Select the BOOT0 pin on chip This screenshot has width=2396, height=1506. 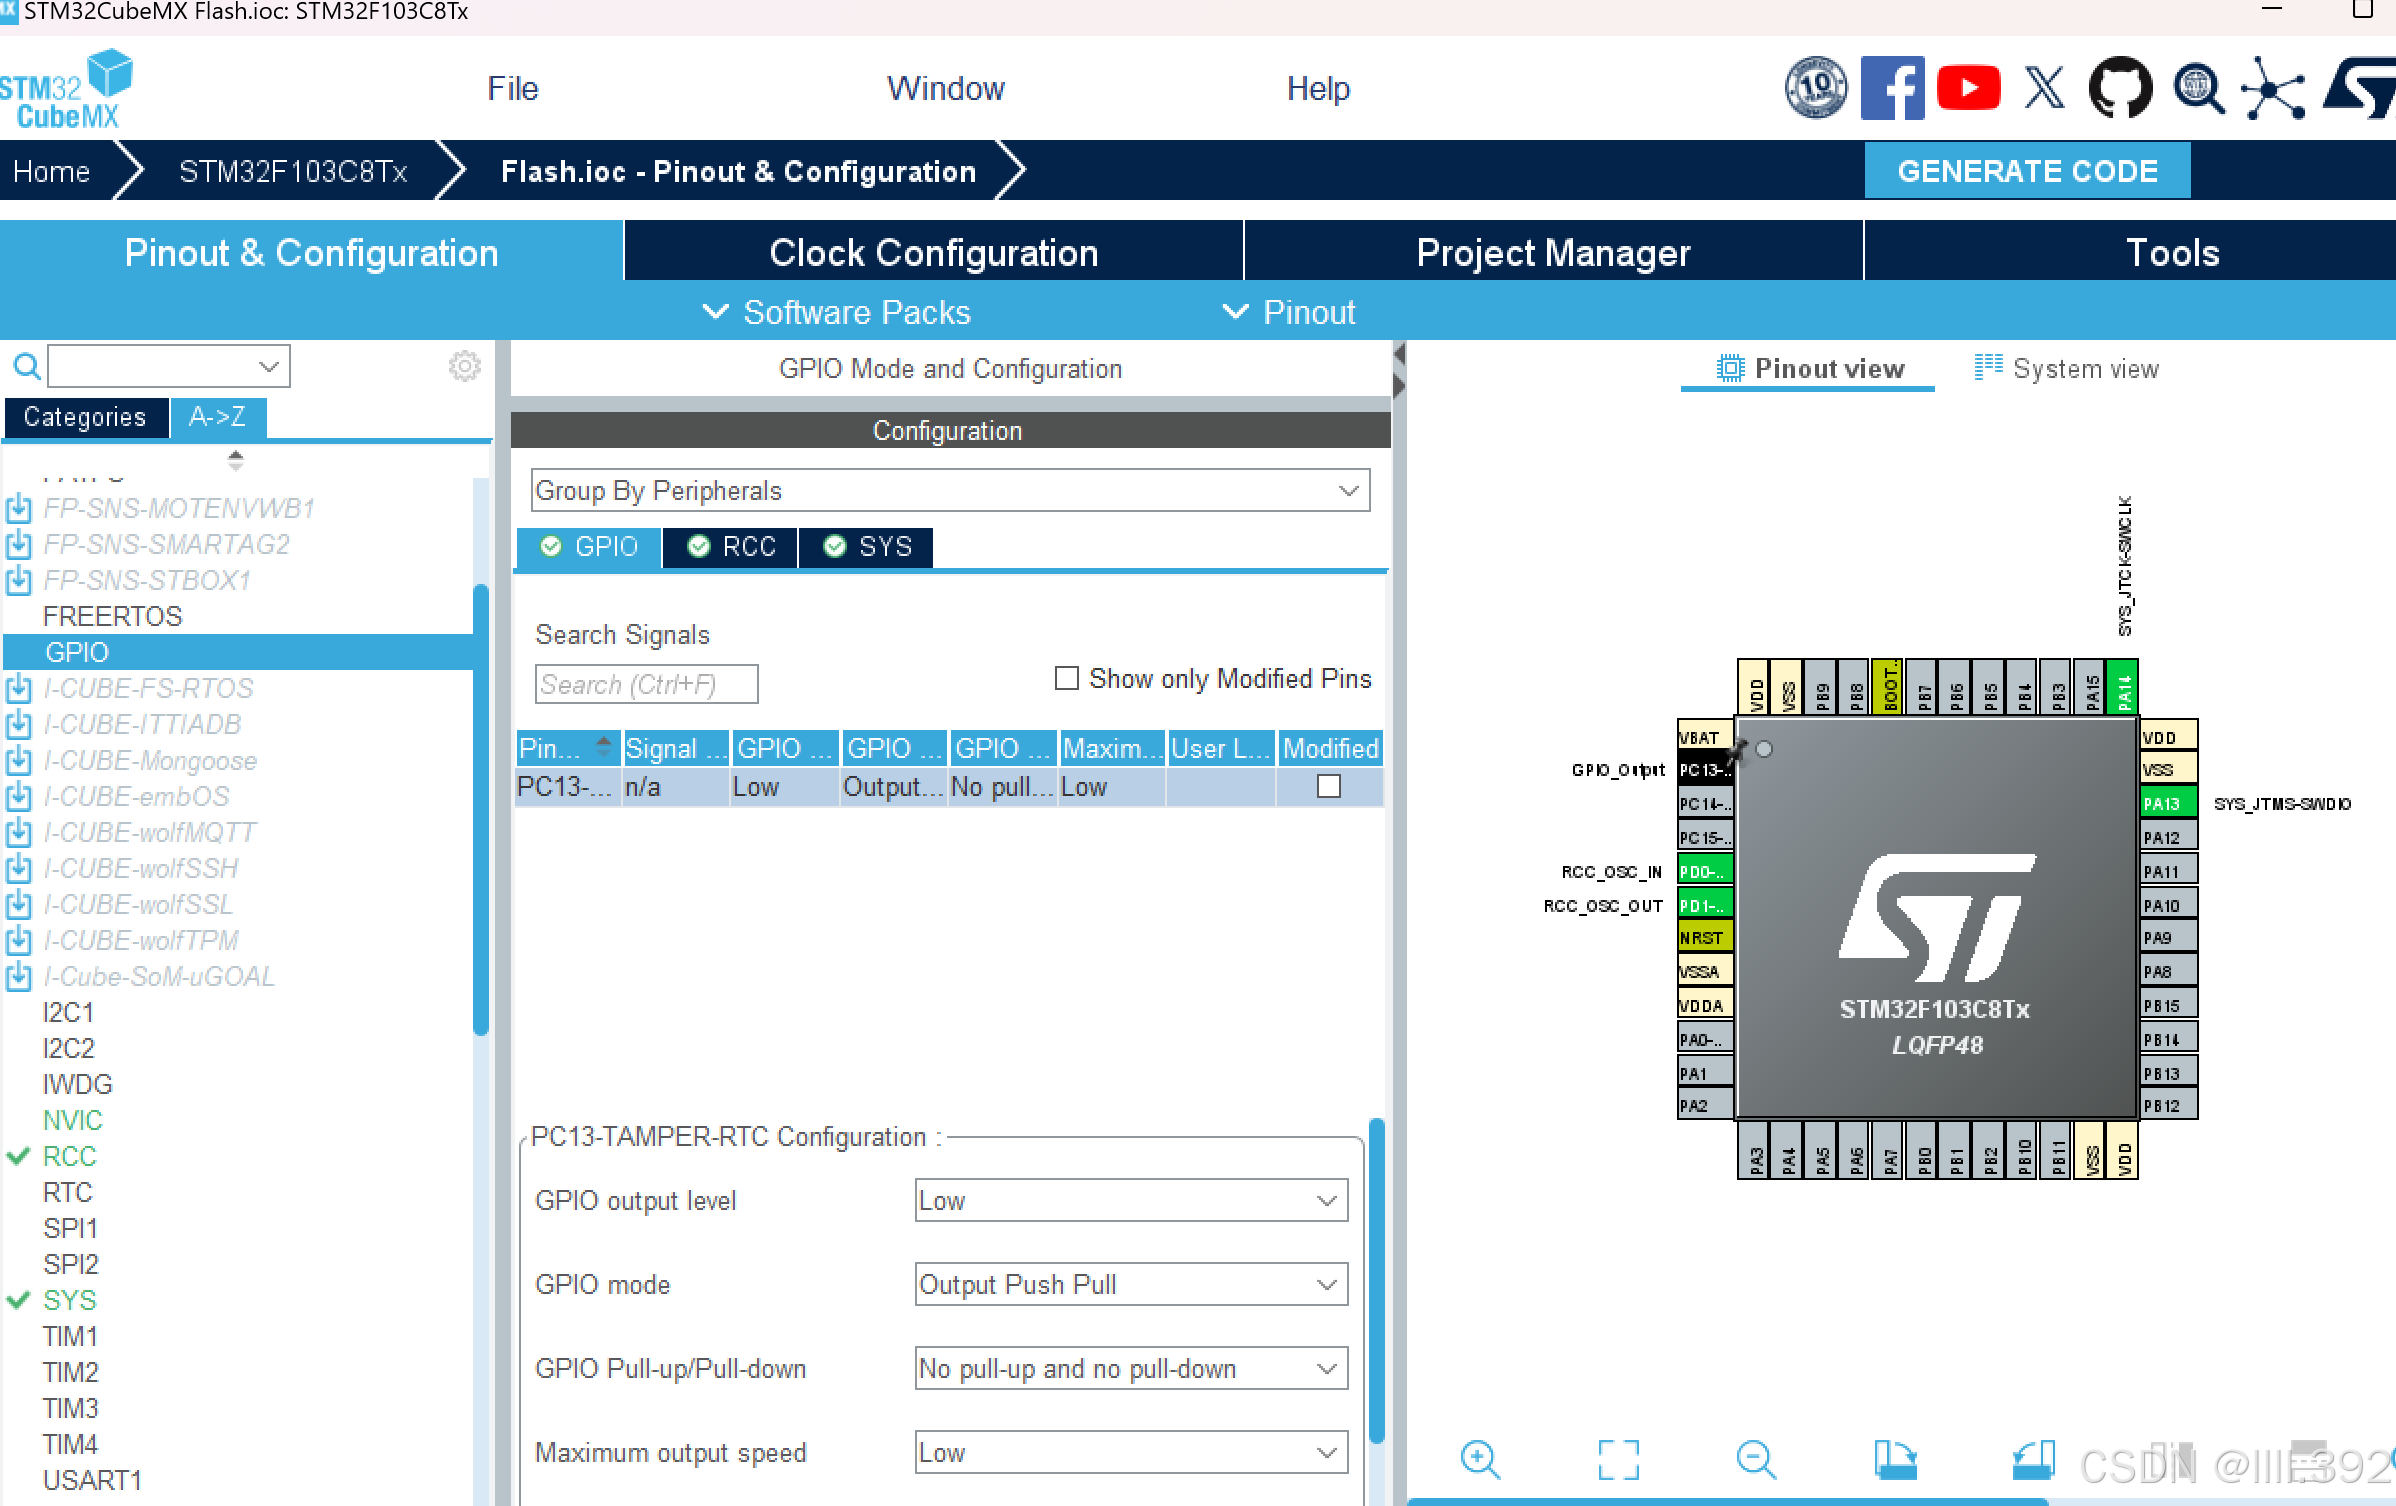tap(1888, 686)
